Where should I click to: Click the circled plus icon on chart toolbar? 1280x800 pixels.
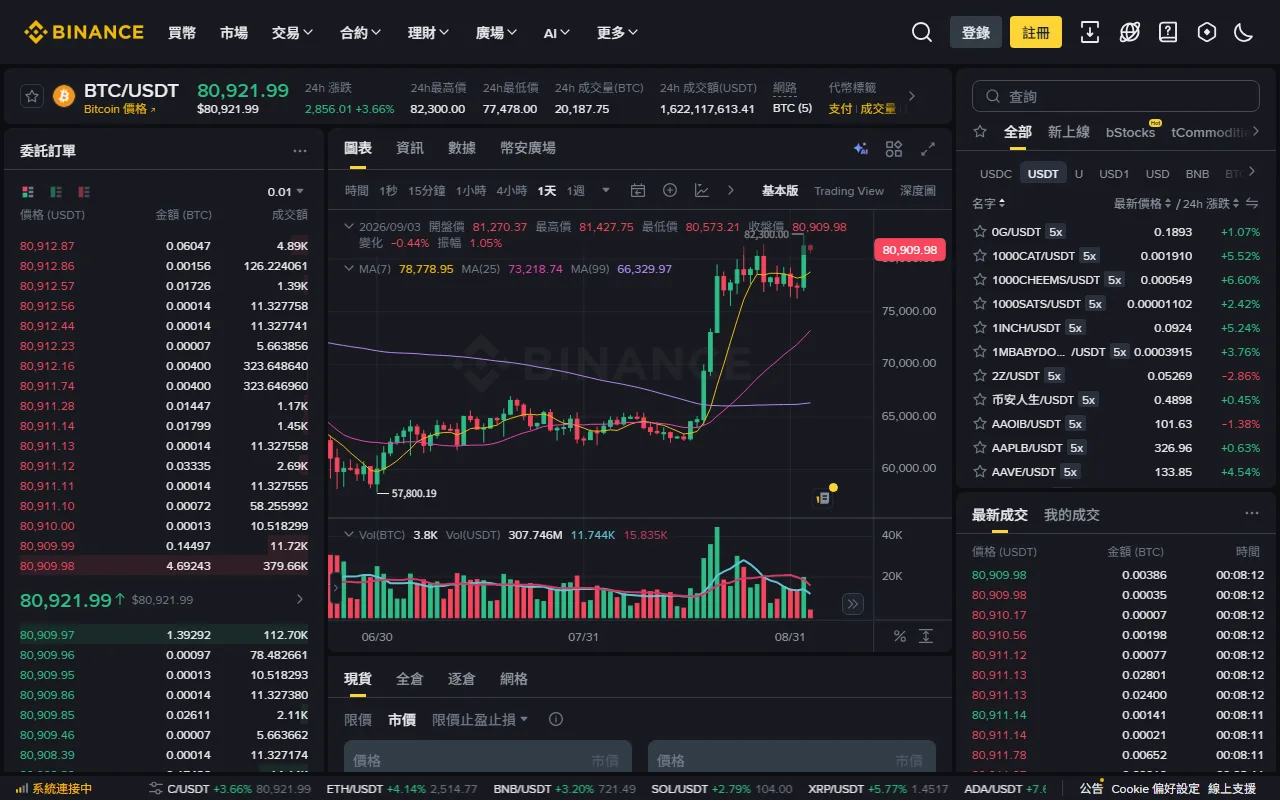[x=670, y=190]
